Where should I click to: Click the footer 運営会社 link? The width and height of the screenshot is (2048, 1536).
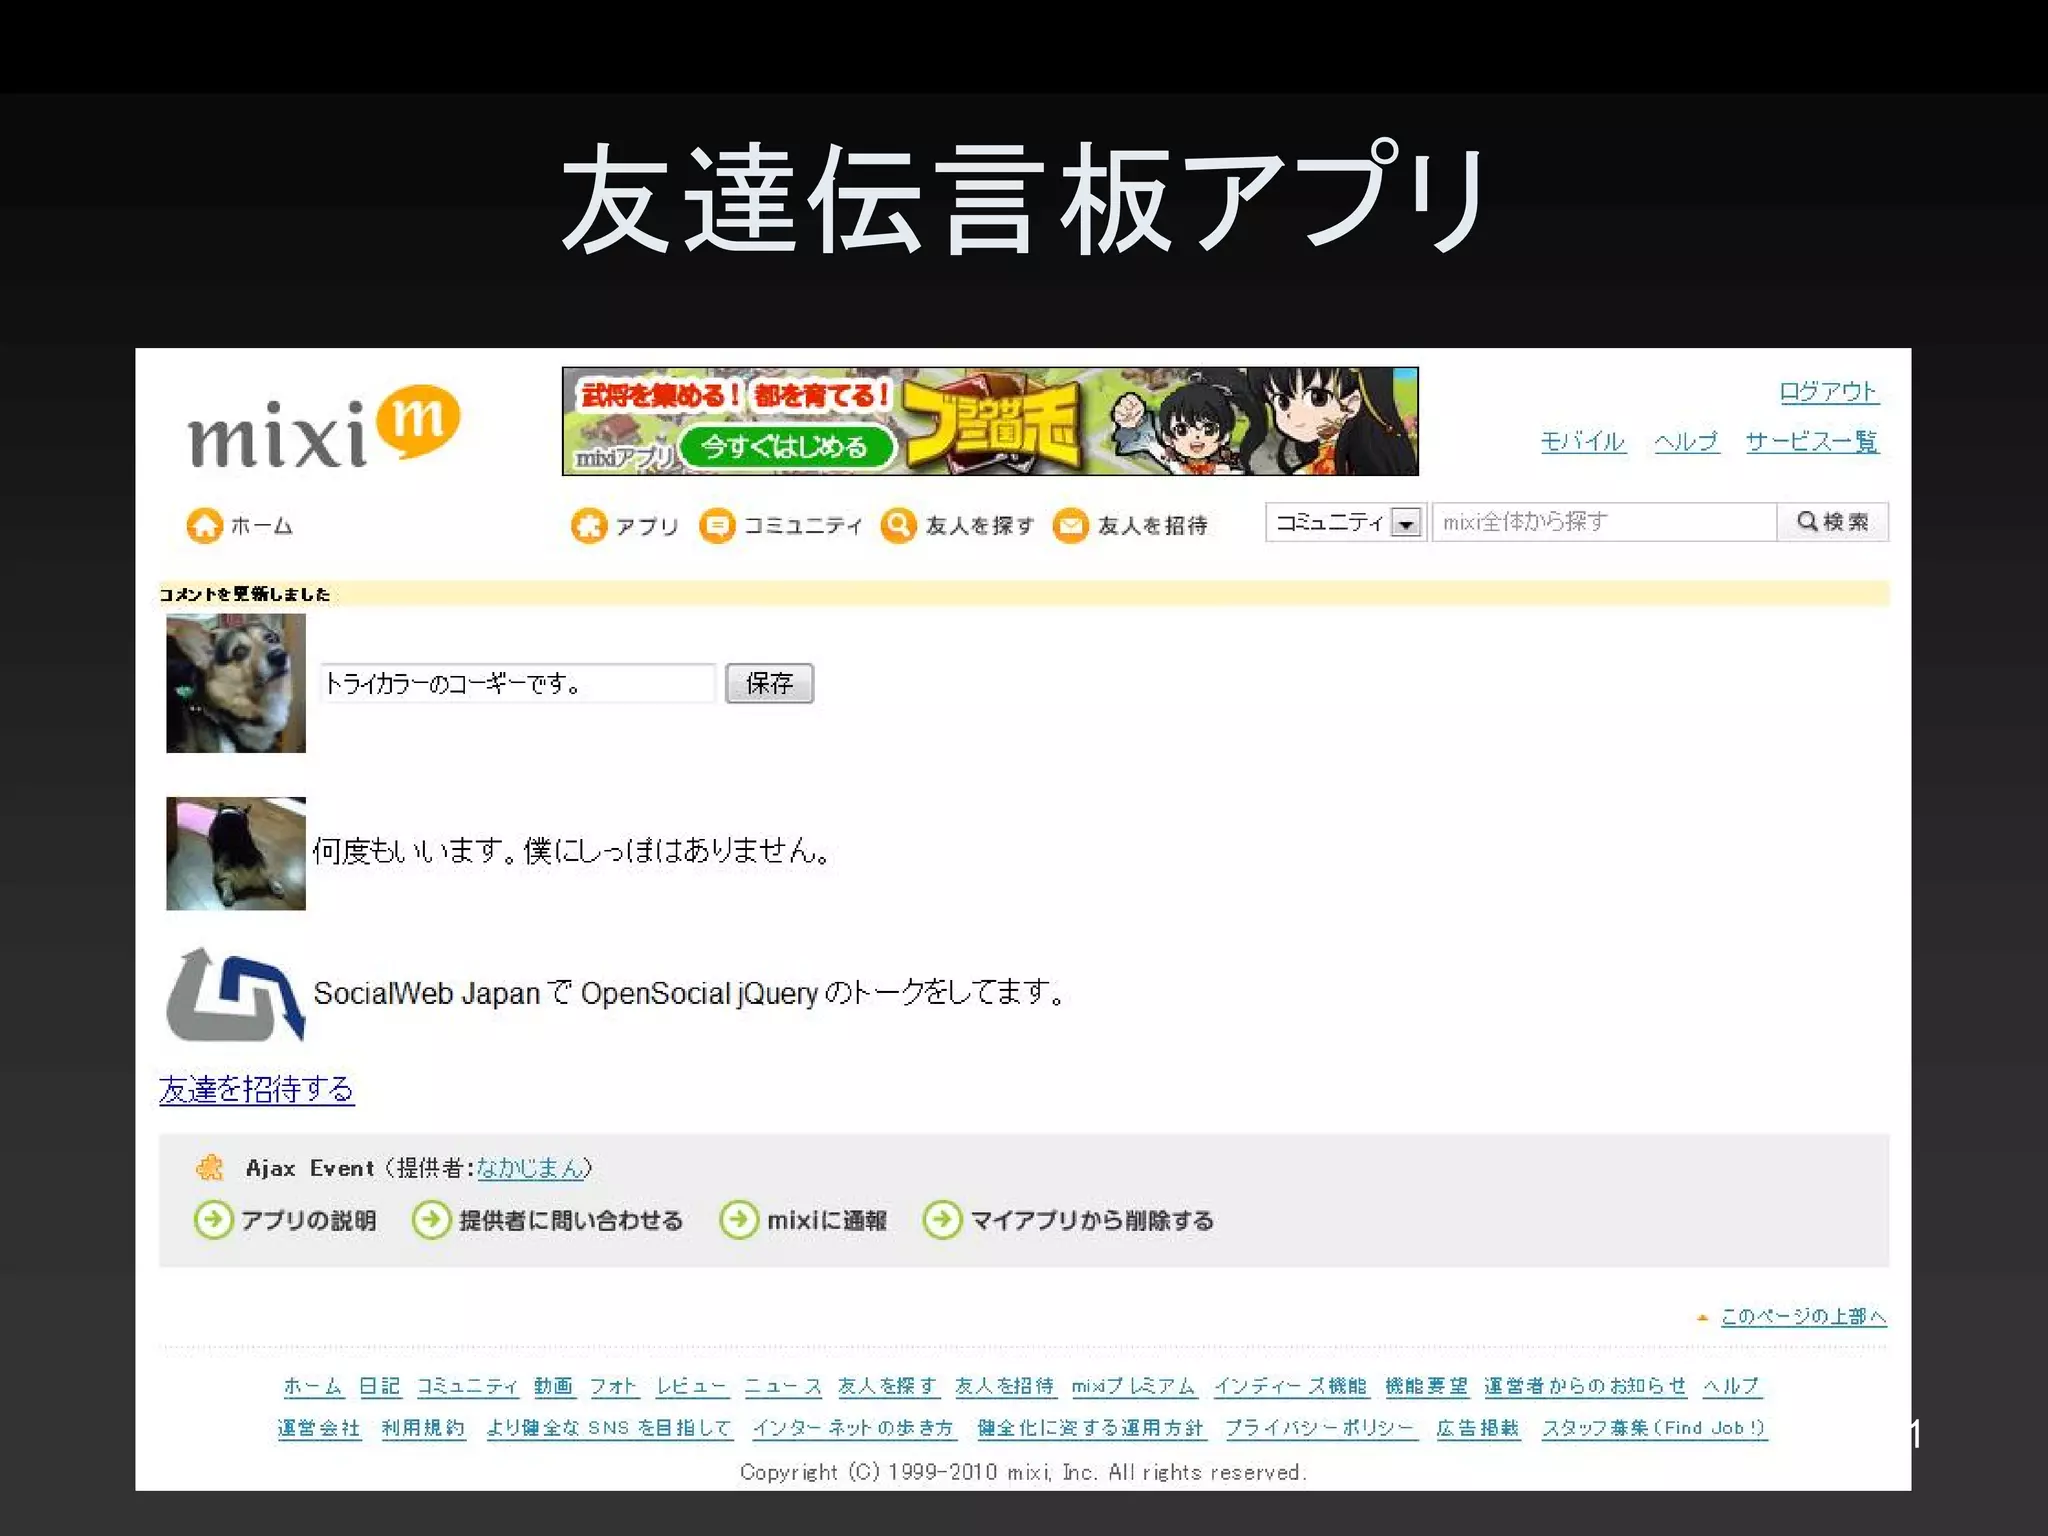click(319, 1428)
